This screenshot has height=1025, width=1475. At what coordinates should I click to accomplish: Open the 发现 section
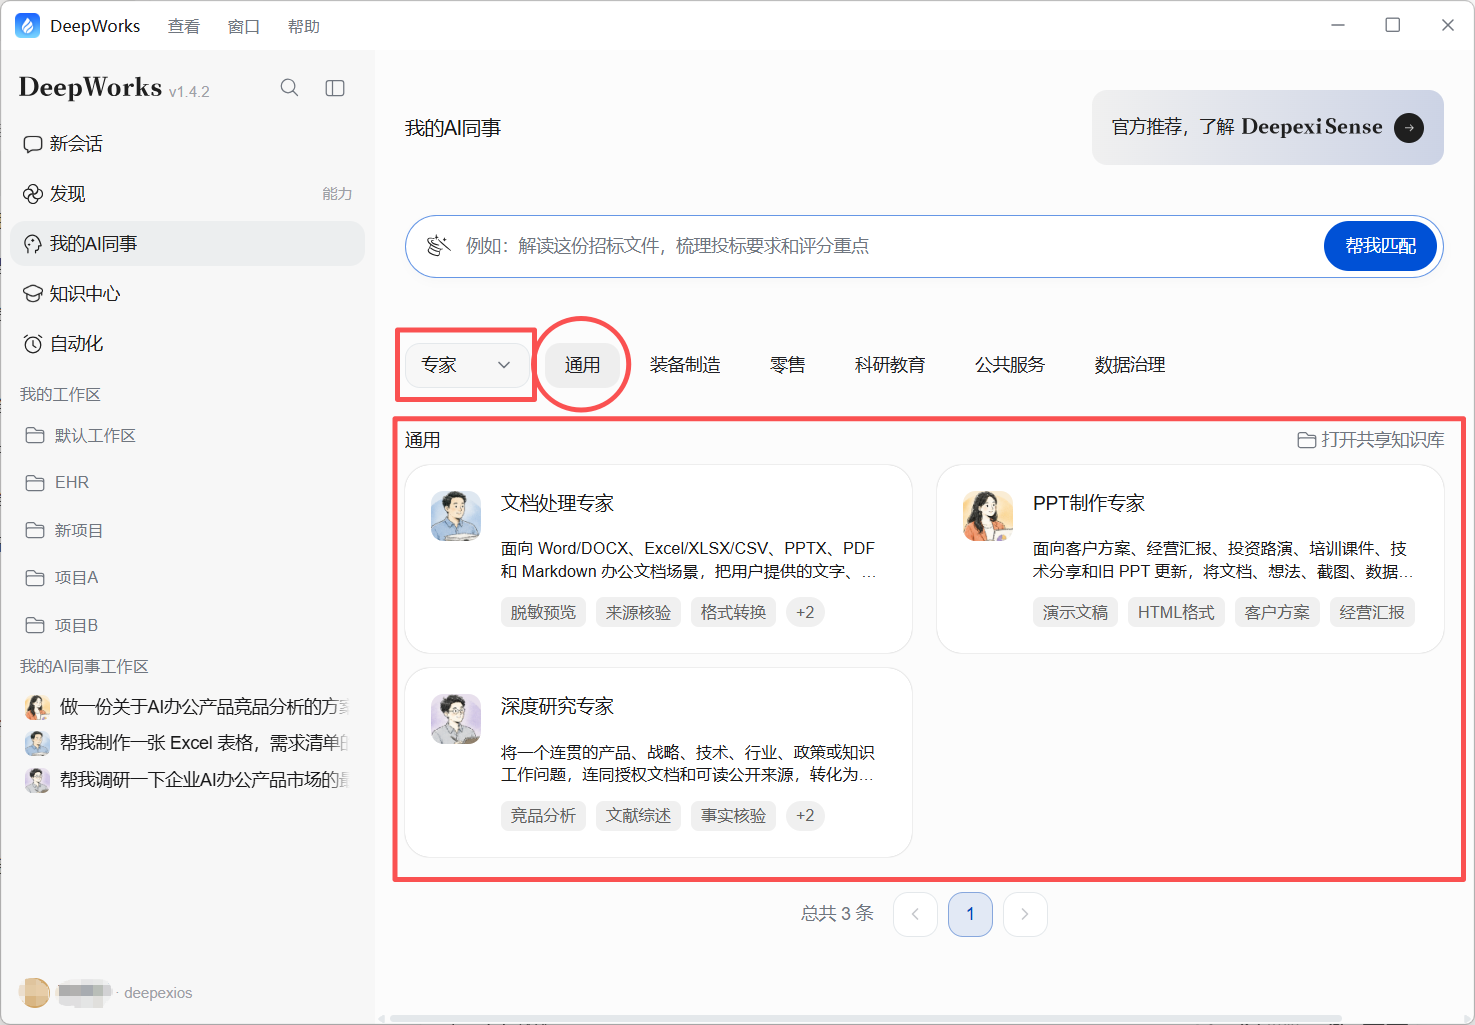(187, 194)
